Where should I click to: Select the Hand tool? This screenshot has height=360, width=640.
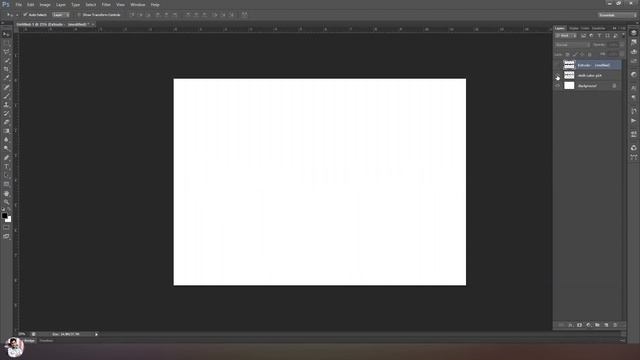point(6,193)
